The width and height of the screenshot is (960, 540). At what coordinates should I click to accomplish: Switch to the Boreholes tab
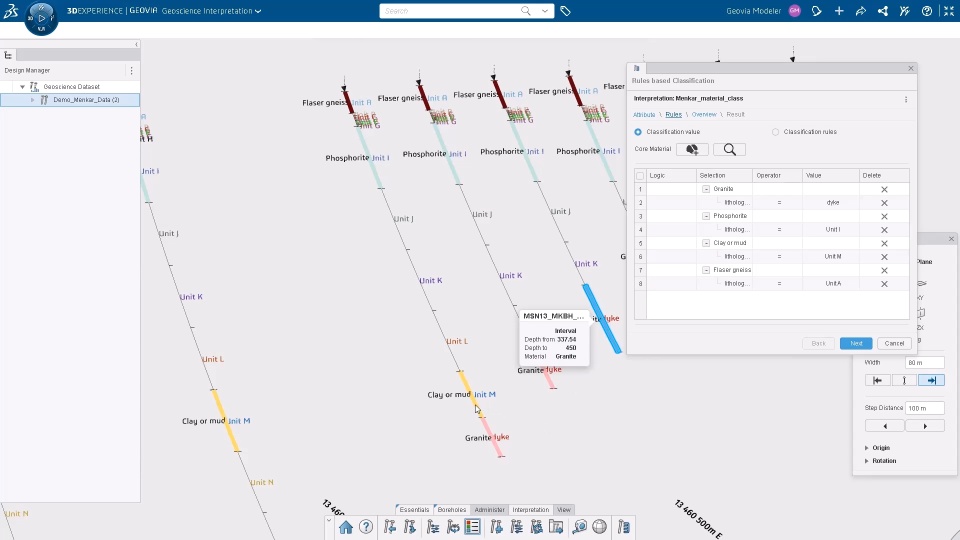pos(452,509)
